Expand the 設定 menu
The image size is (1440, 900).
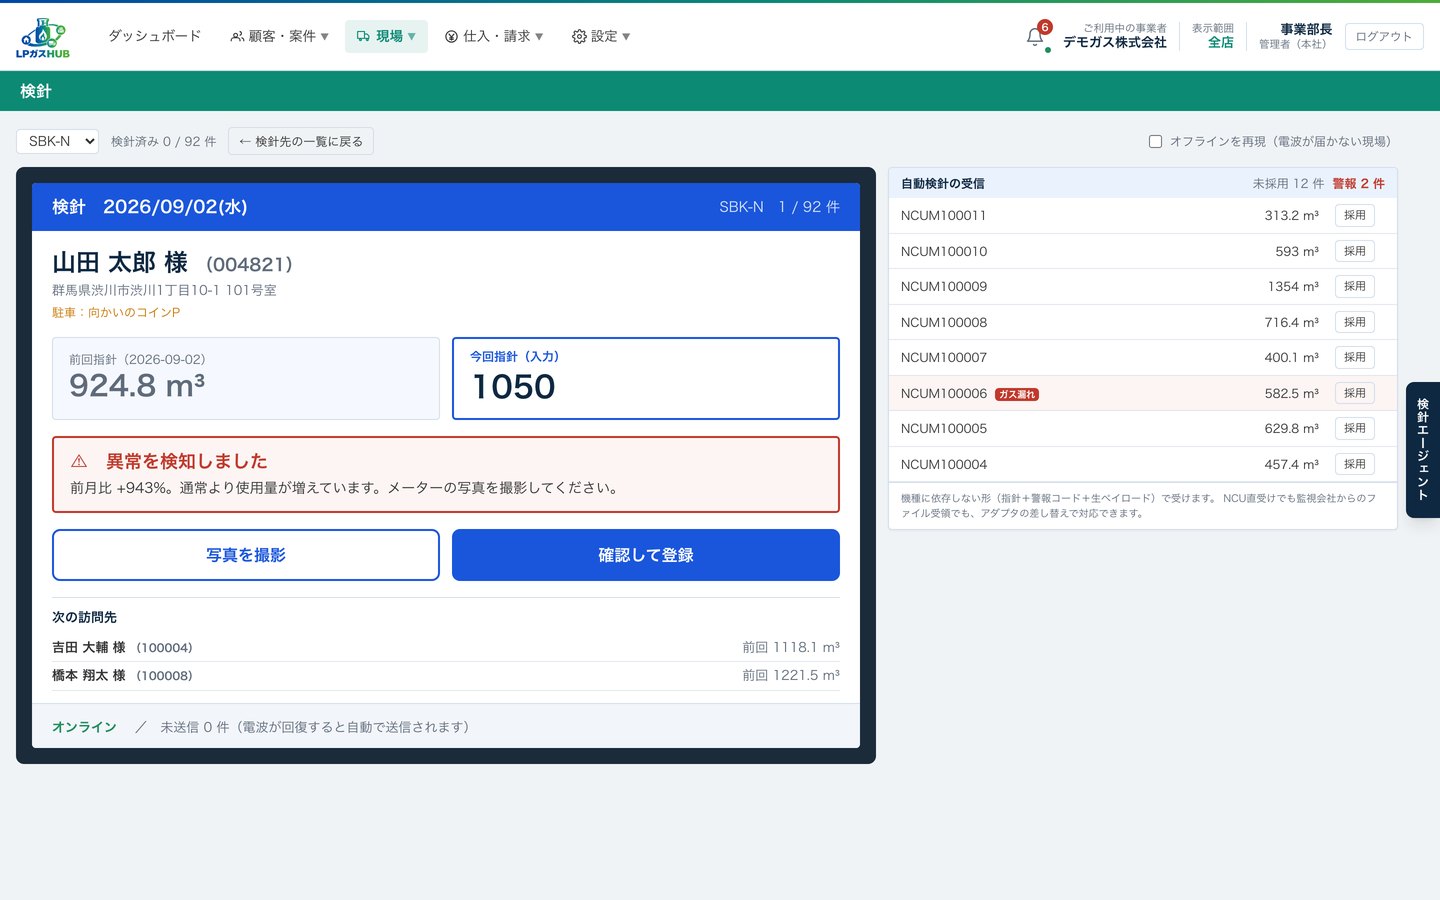pyautogui.click(x=601, y=36)
